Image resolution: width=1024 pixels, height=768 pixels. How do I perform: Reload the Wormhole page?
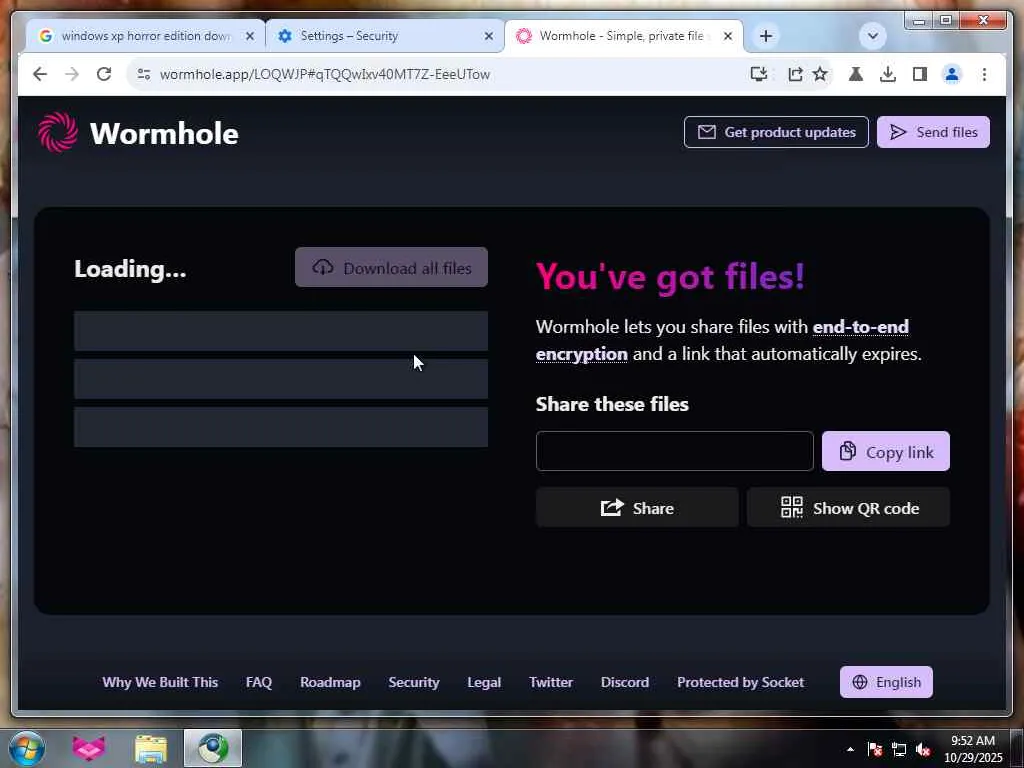click(104, 74)
